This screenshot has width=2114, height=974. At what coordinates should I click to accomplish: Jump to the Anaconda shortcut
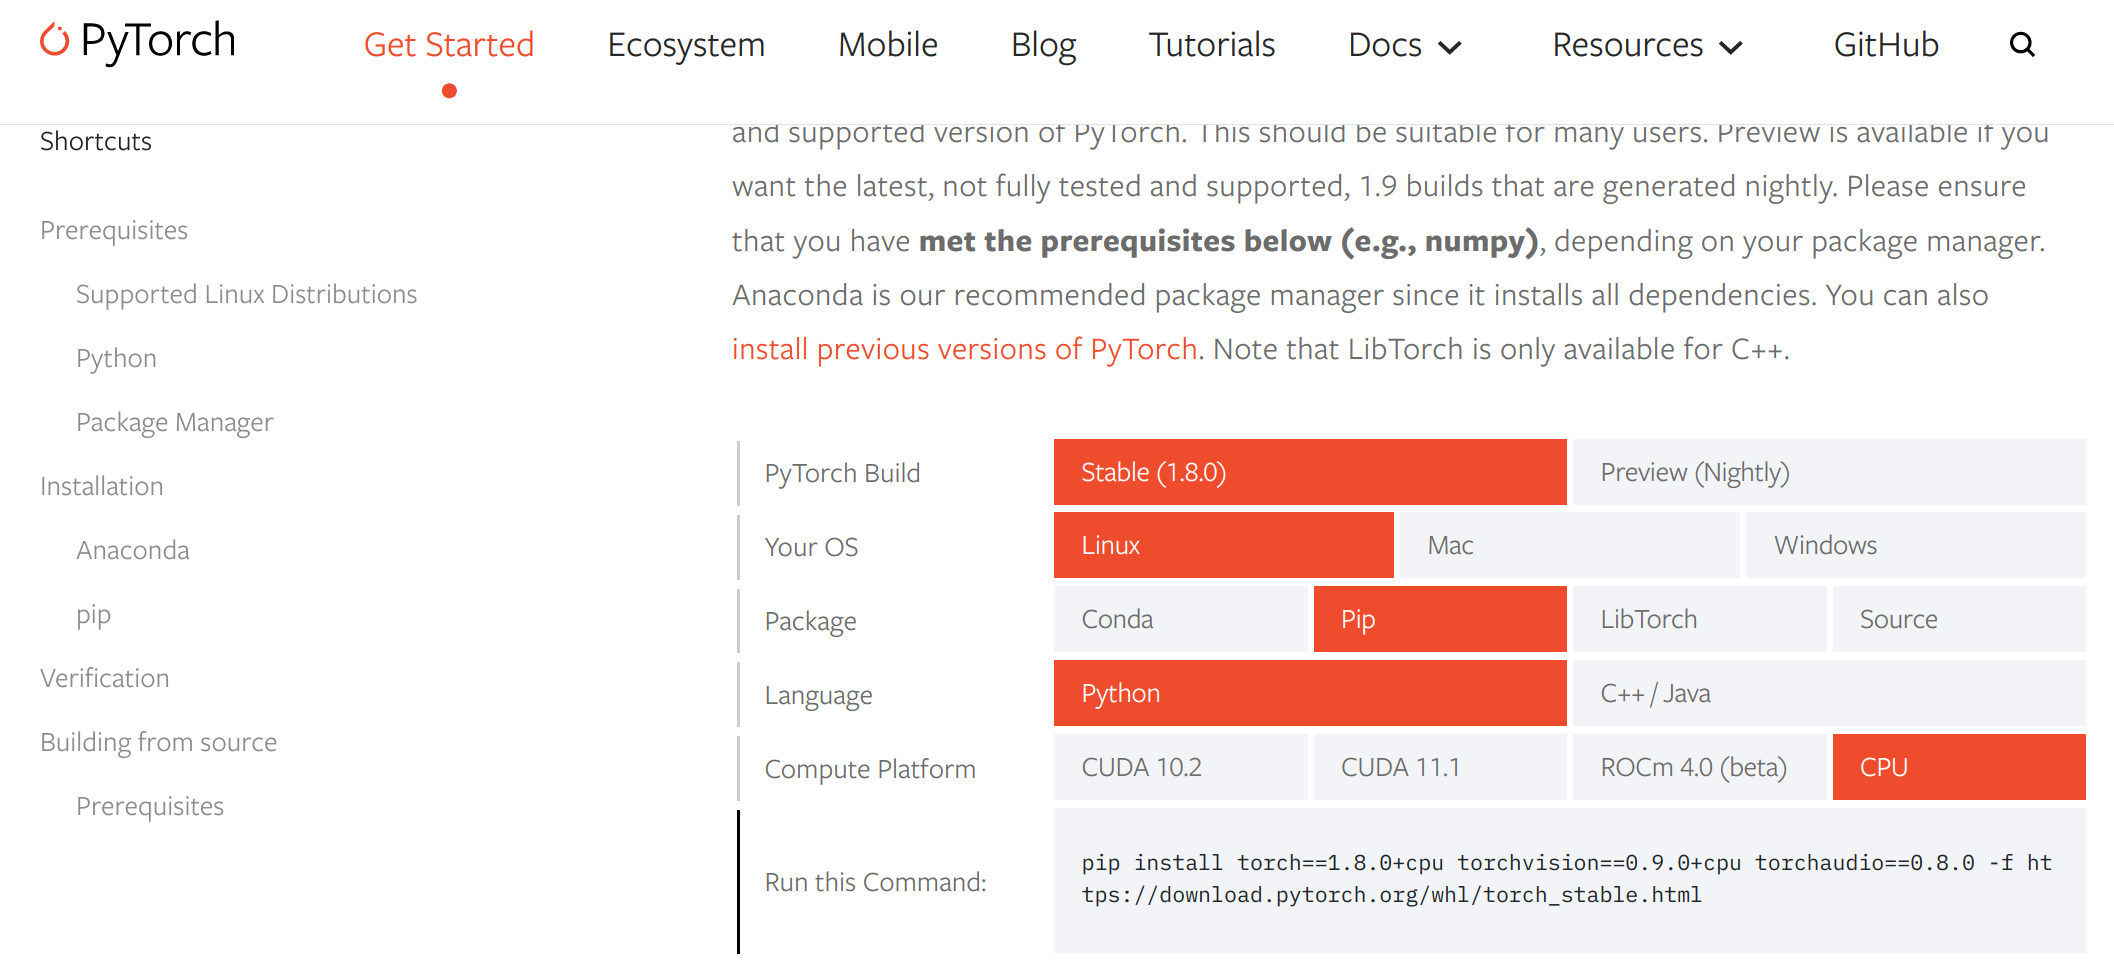pos(133,551)
